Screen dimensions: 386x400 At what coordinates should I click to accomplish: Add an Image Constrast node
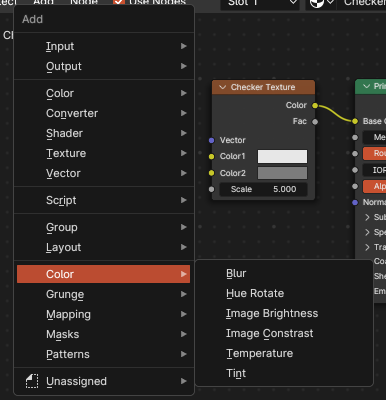pos(284,333)
